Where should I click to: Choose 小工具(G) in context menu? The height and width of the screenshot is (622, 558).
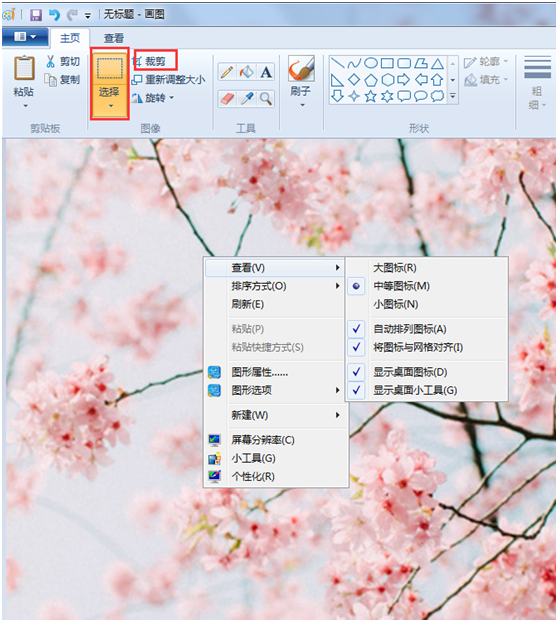tap(275, 458)
